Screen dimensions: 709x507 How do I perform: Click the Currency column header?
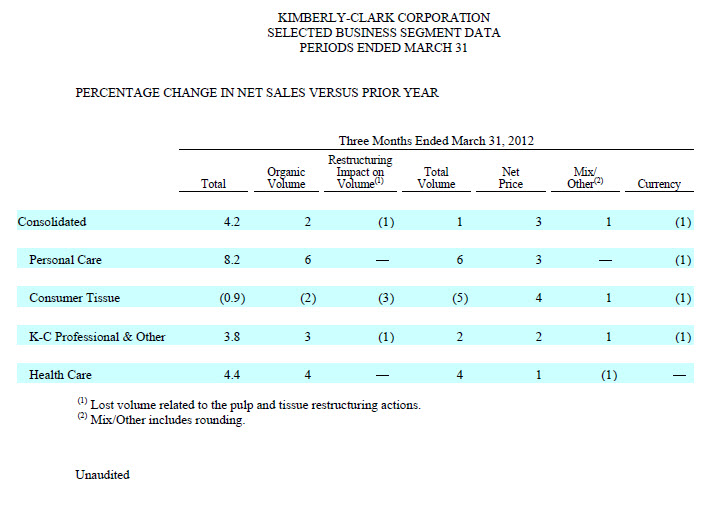point(659,184)
